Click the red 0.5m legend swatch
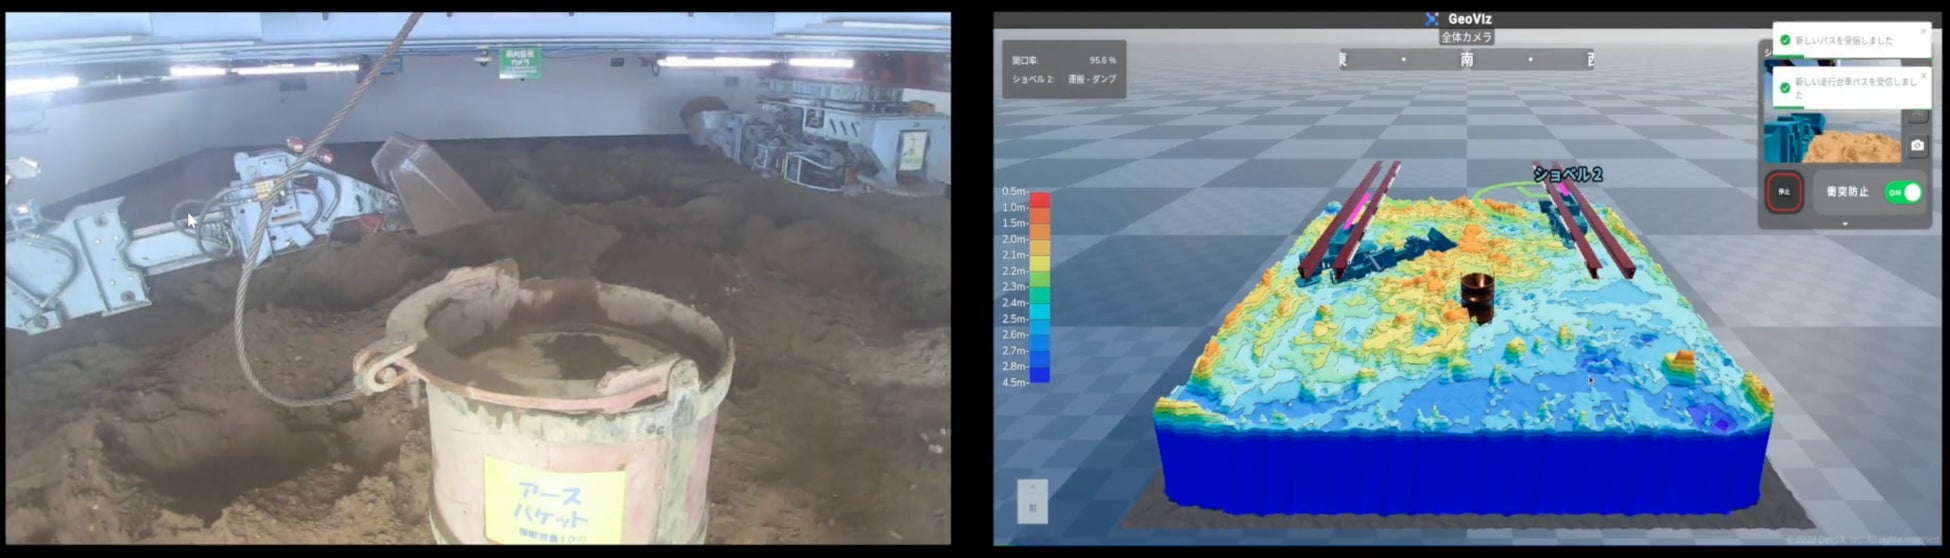1950x558 pixels. click(x=1040, y=199)
